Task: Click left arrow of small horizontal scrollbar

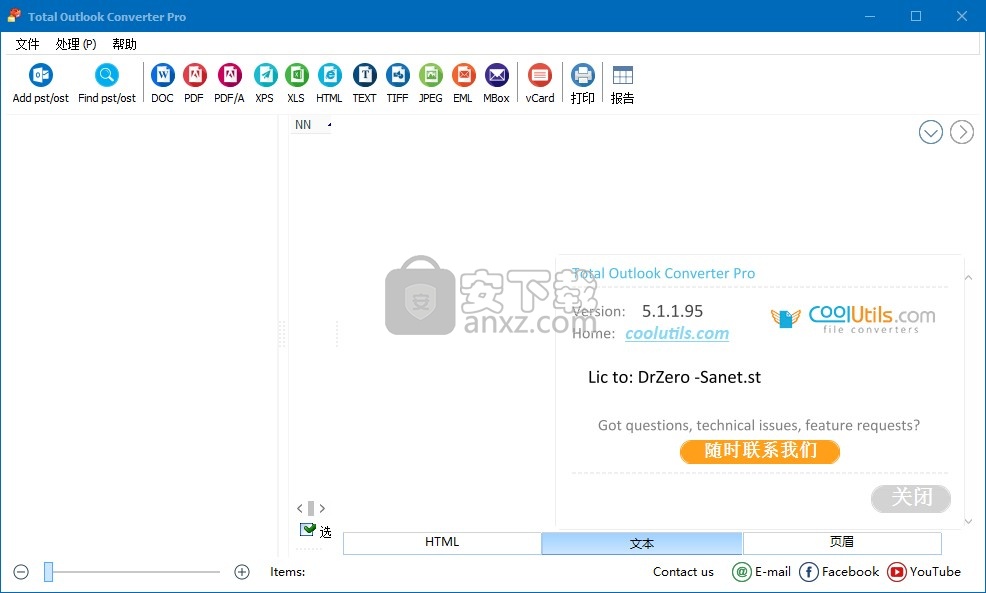Action: click(x=300, y=508)
